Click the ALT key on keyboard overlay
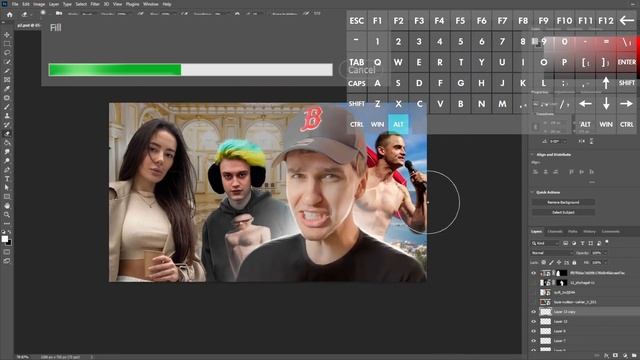Image resolution: width=640 pixels, height=360 pixels. [398, 124]
